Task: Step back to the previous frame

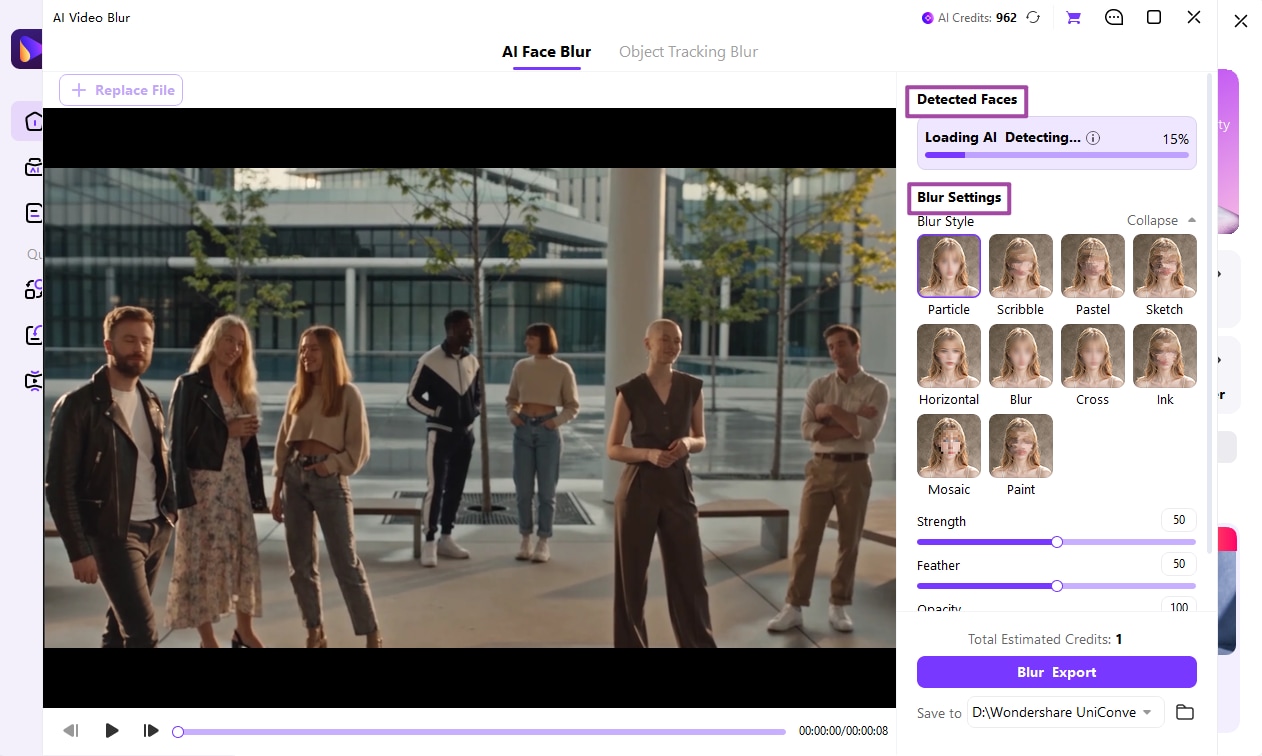Action: click(x=71, y=731)
